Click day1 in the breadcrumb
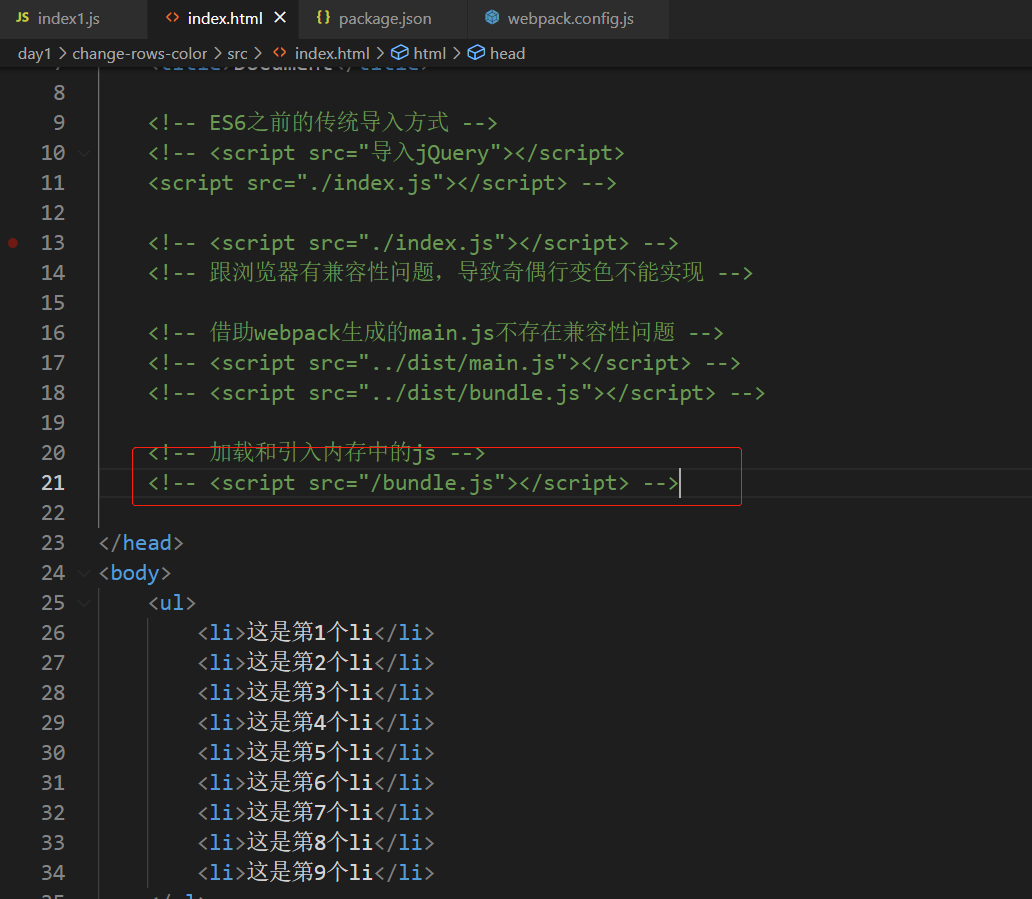The height and width of the screenshot is (899, 1032). pyautogui.click(x=34, y=53)
